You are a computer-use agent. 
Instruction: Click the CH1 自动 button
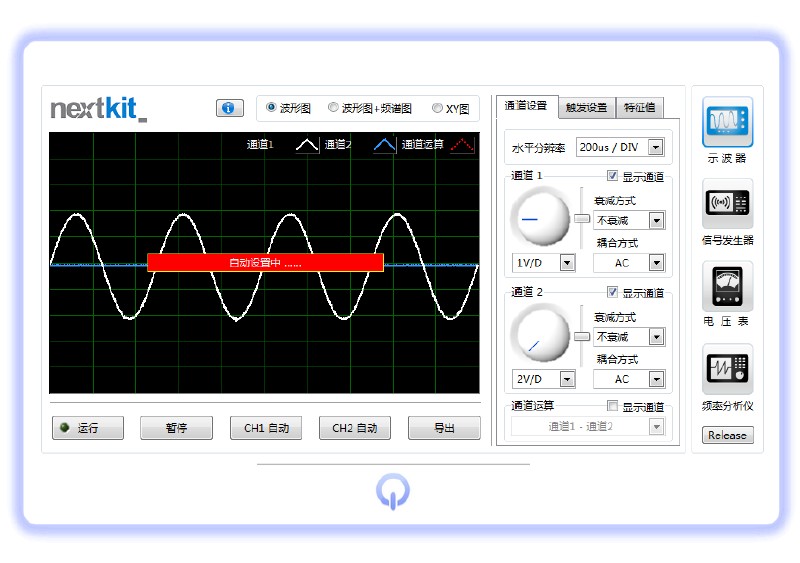point(266,428)
